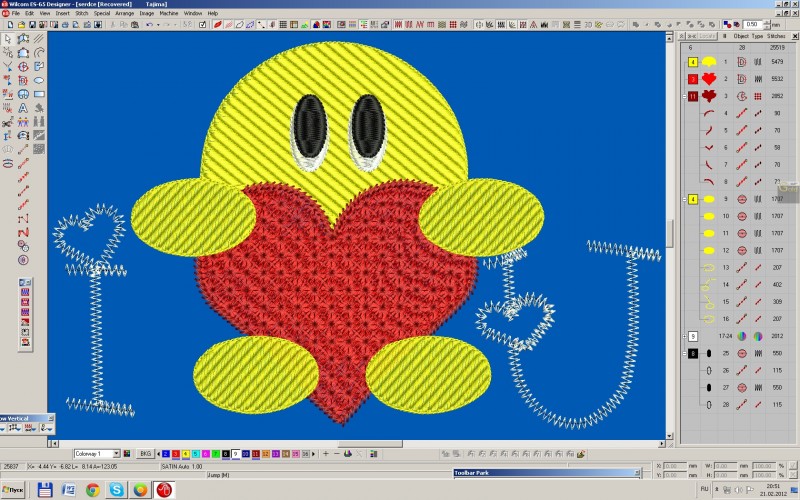
Task: Open the Stitch menu
Action: 82,13
